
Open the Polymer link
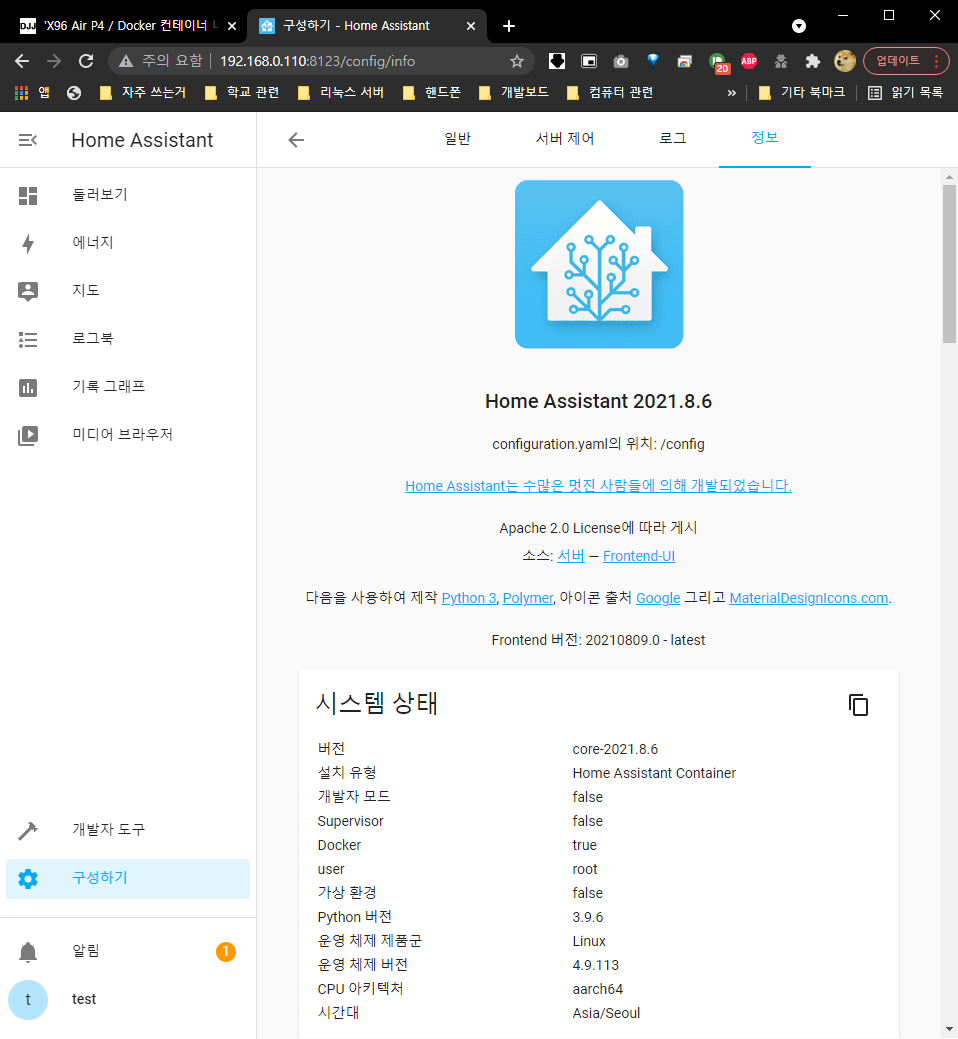[527, 598]
